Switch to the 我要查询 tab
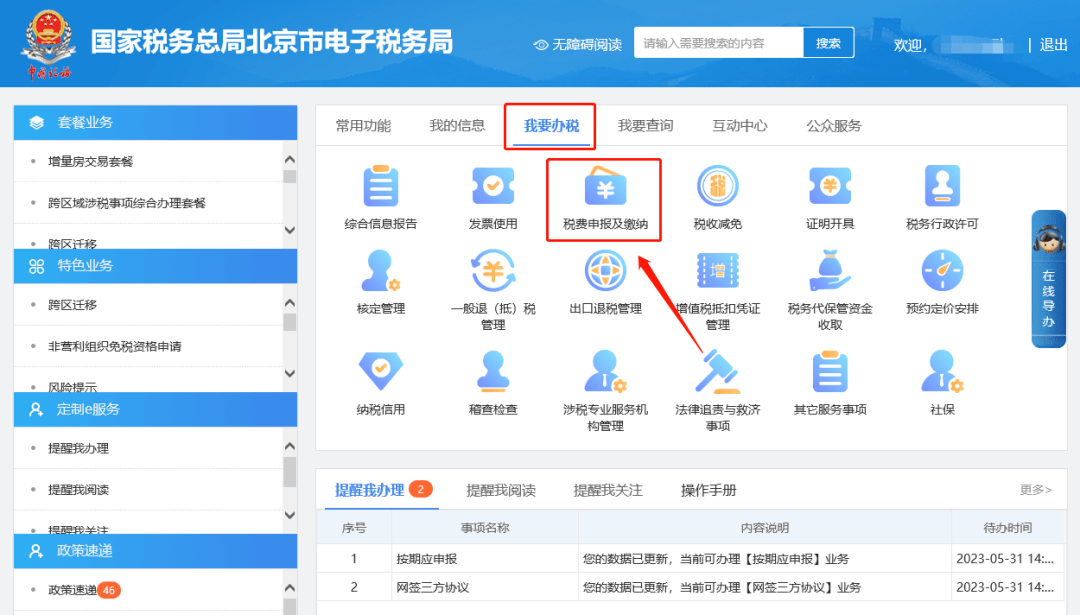 pyautogui.click(x=648, y=125)
